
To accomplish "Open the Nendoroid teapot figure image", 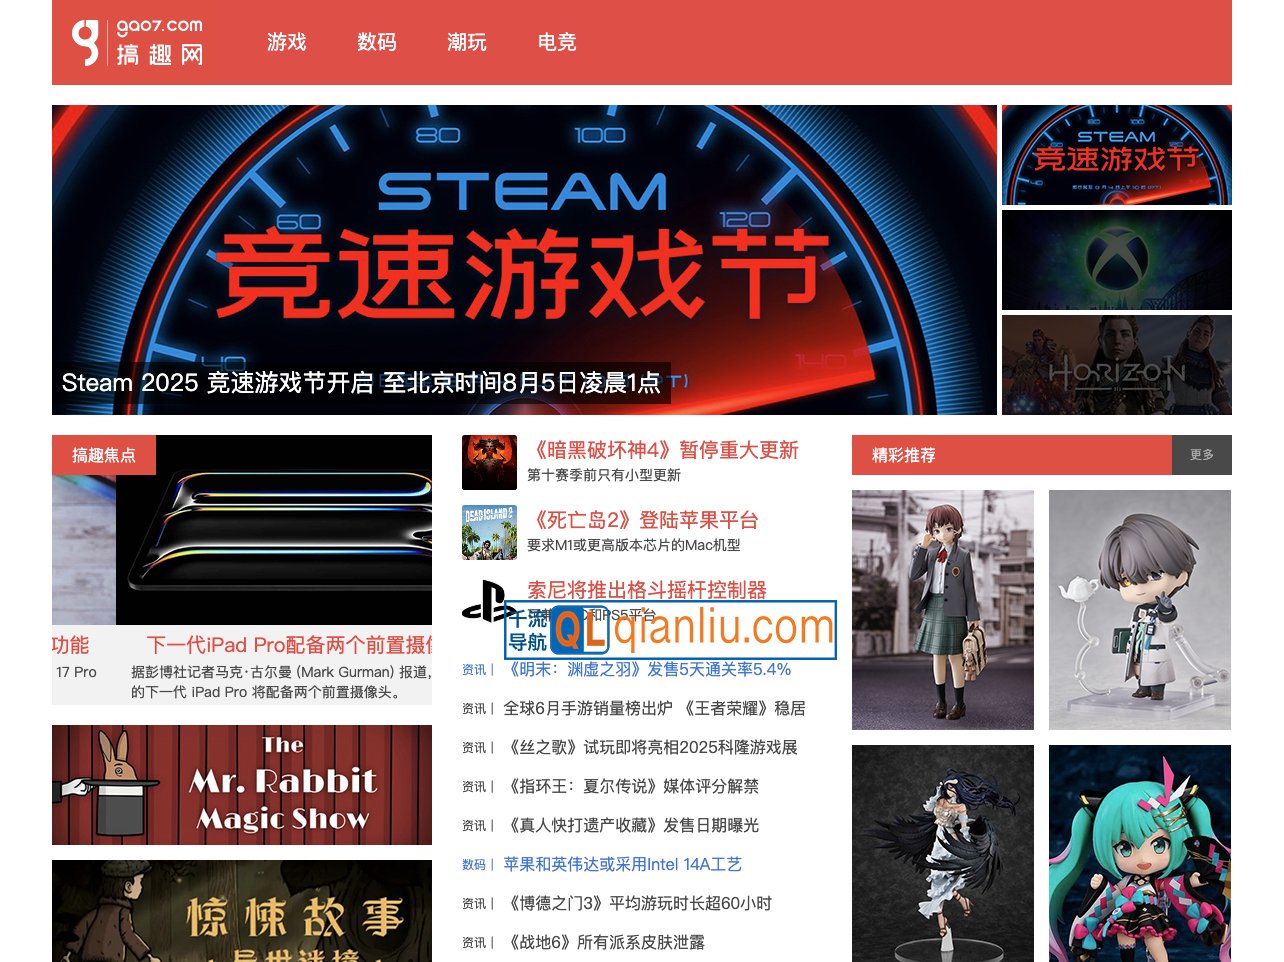I will pos(1139,610).
